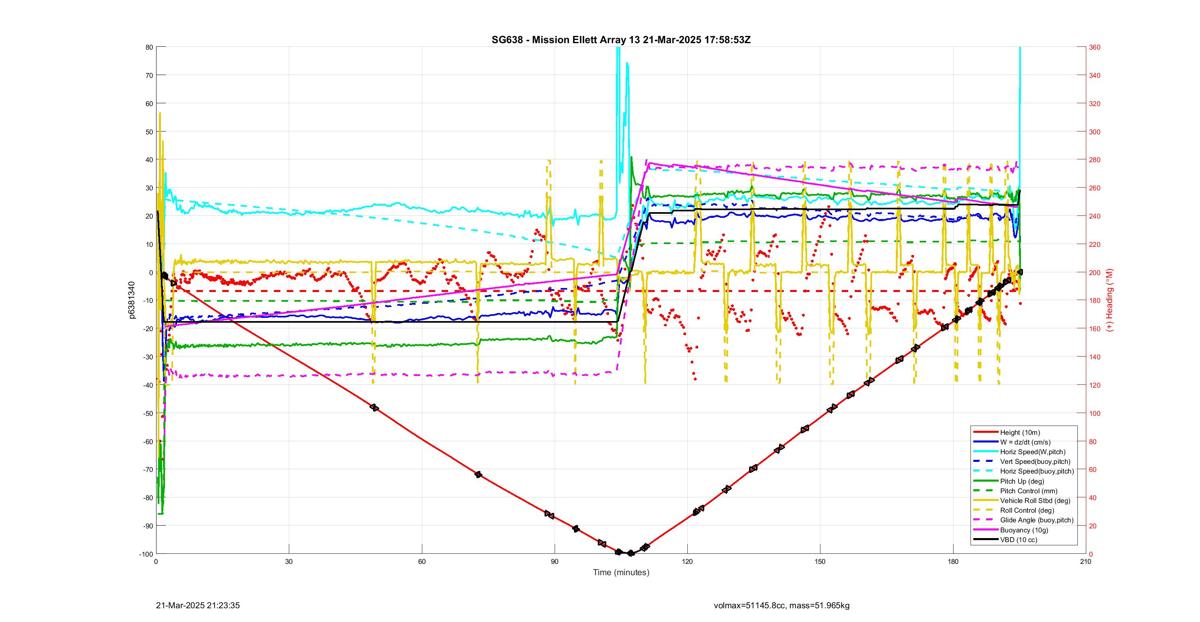Click left axis tick label '-30'

point(147,357)
